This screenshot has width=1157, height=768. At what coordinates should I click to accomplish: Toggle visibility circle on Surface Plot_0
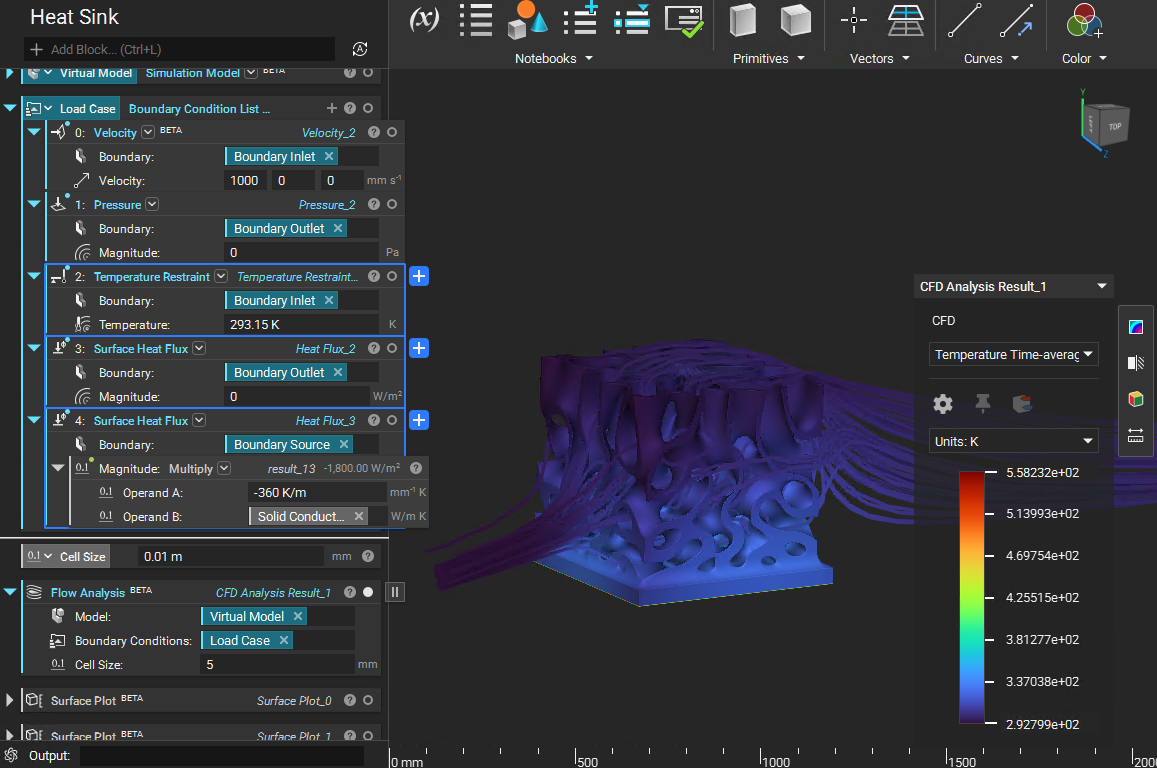click(x=368, y=700)
